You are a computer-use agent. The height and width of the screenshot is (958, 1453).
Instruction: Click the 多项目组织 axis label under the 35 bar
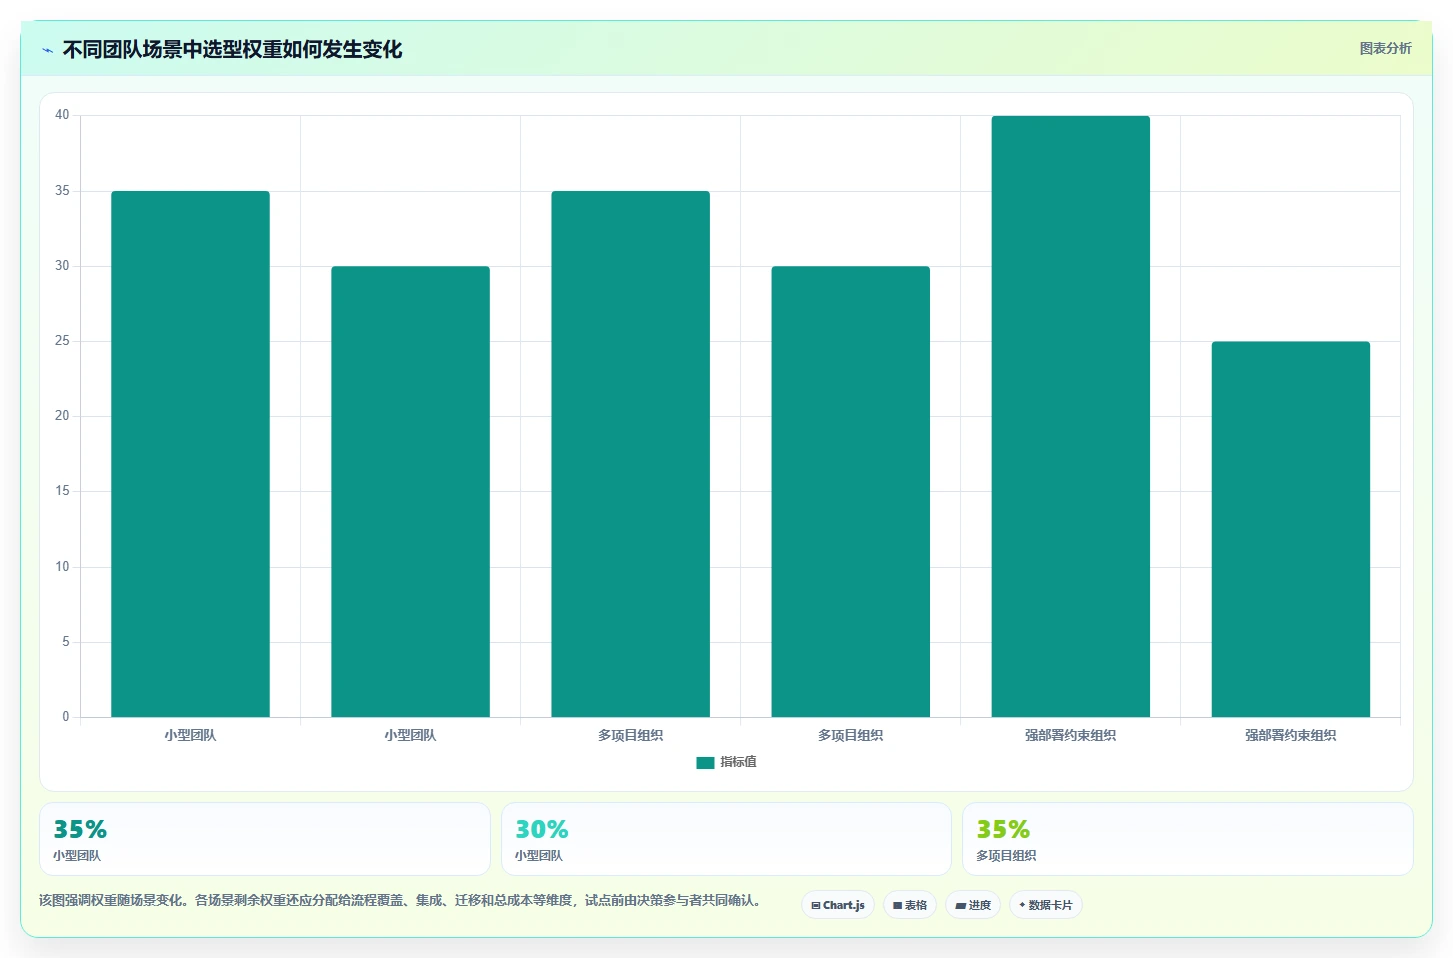click(630, 735)
